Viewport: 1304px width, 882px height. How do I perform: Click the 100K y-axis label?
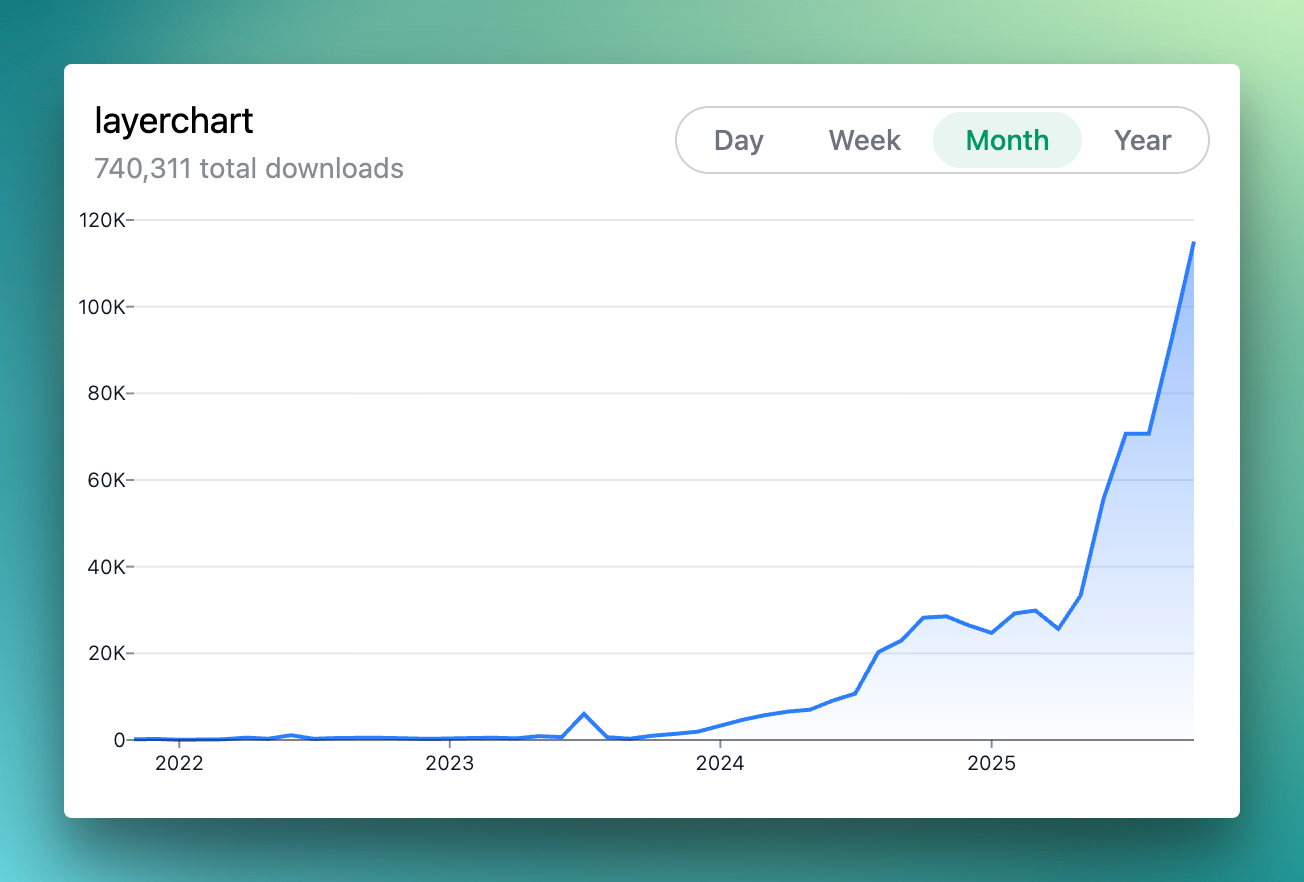pos(101,307)
